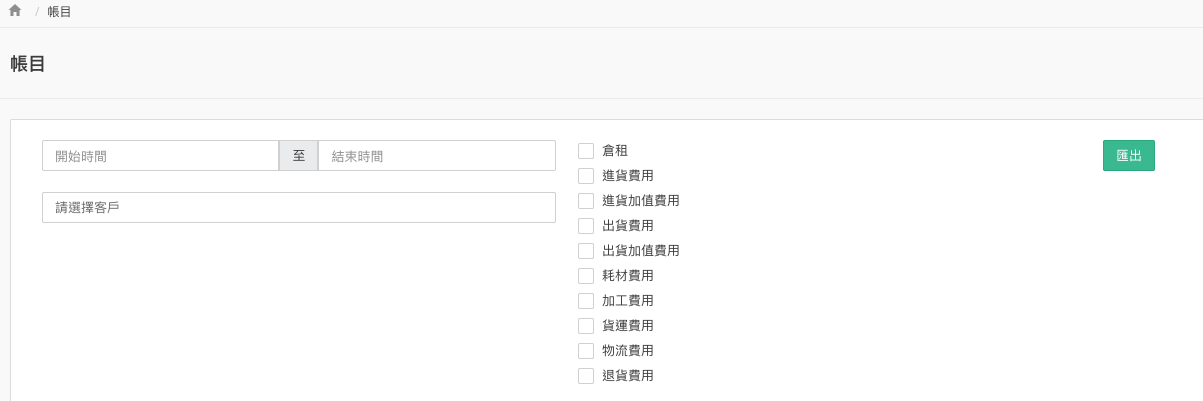This screenshot has width=1203, height=401.
Task: Click the 倉租 label text
Action: click(615, 151)
